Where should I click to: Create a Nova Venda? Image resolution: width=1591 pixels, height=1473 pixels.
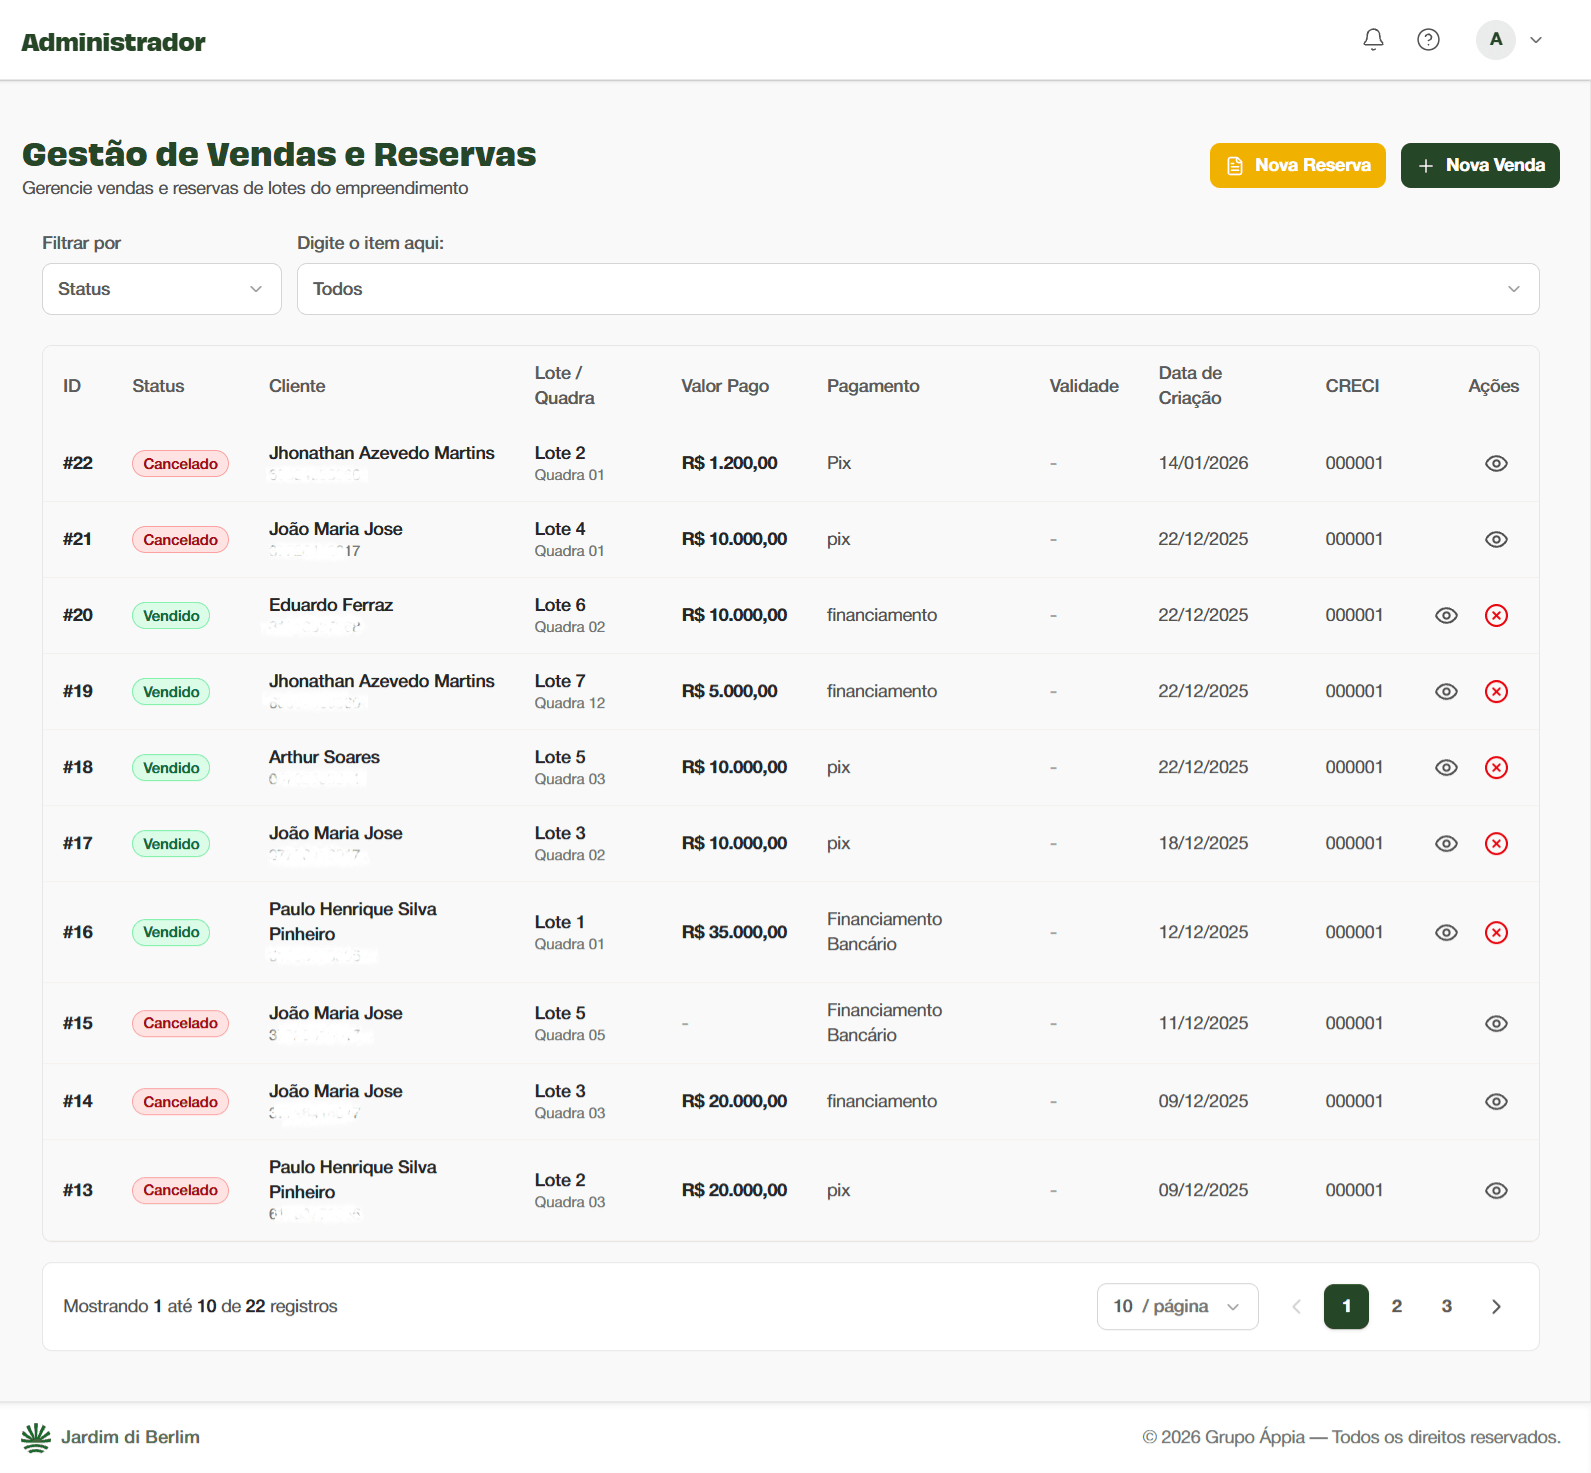coord(1480,165)
